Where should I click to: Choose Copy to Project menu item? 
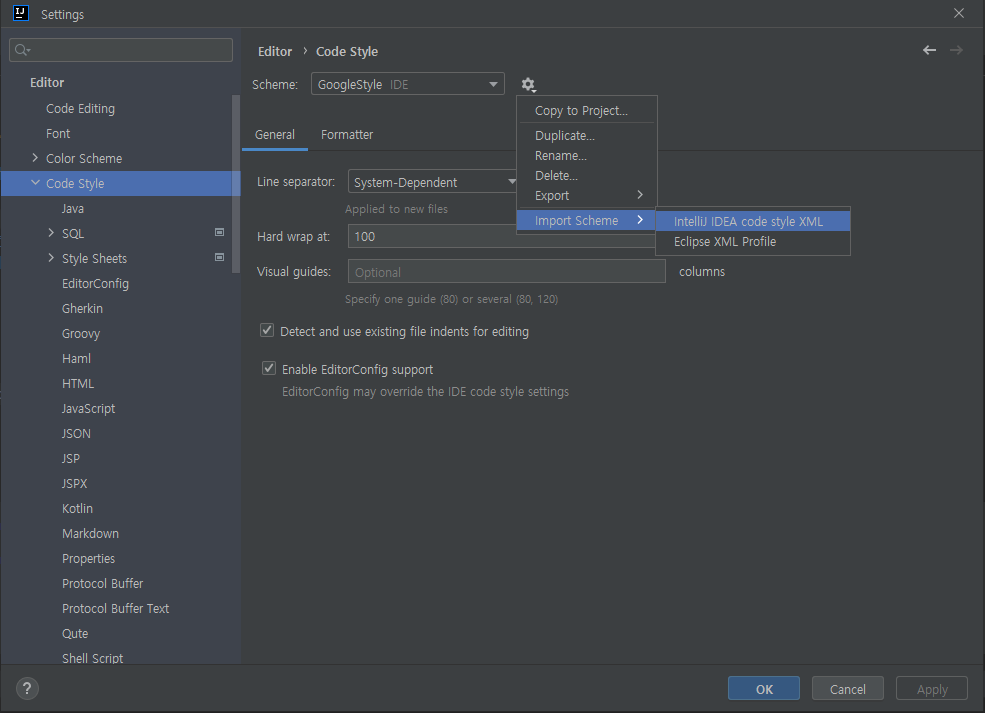[587, 111]
